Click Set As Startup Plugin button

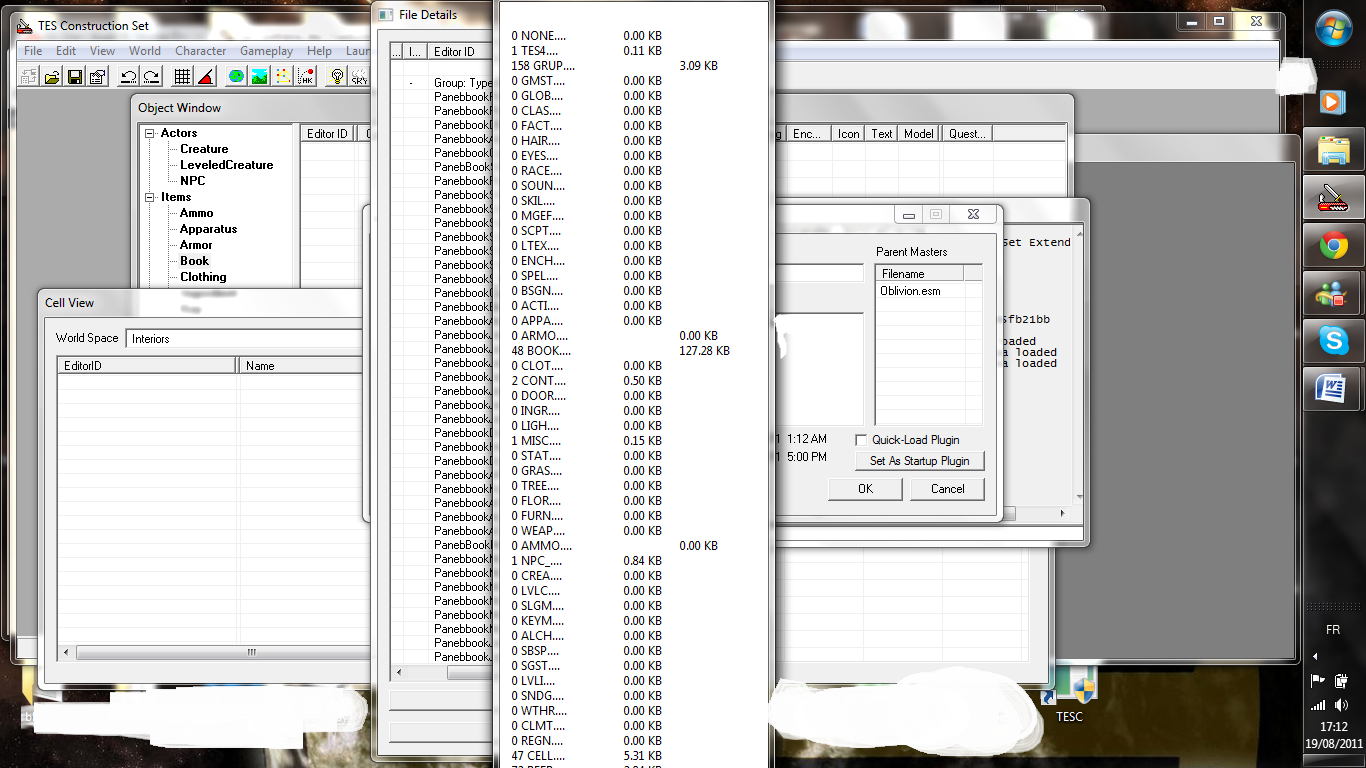(x=920, y=461)
